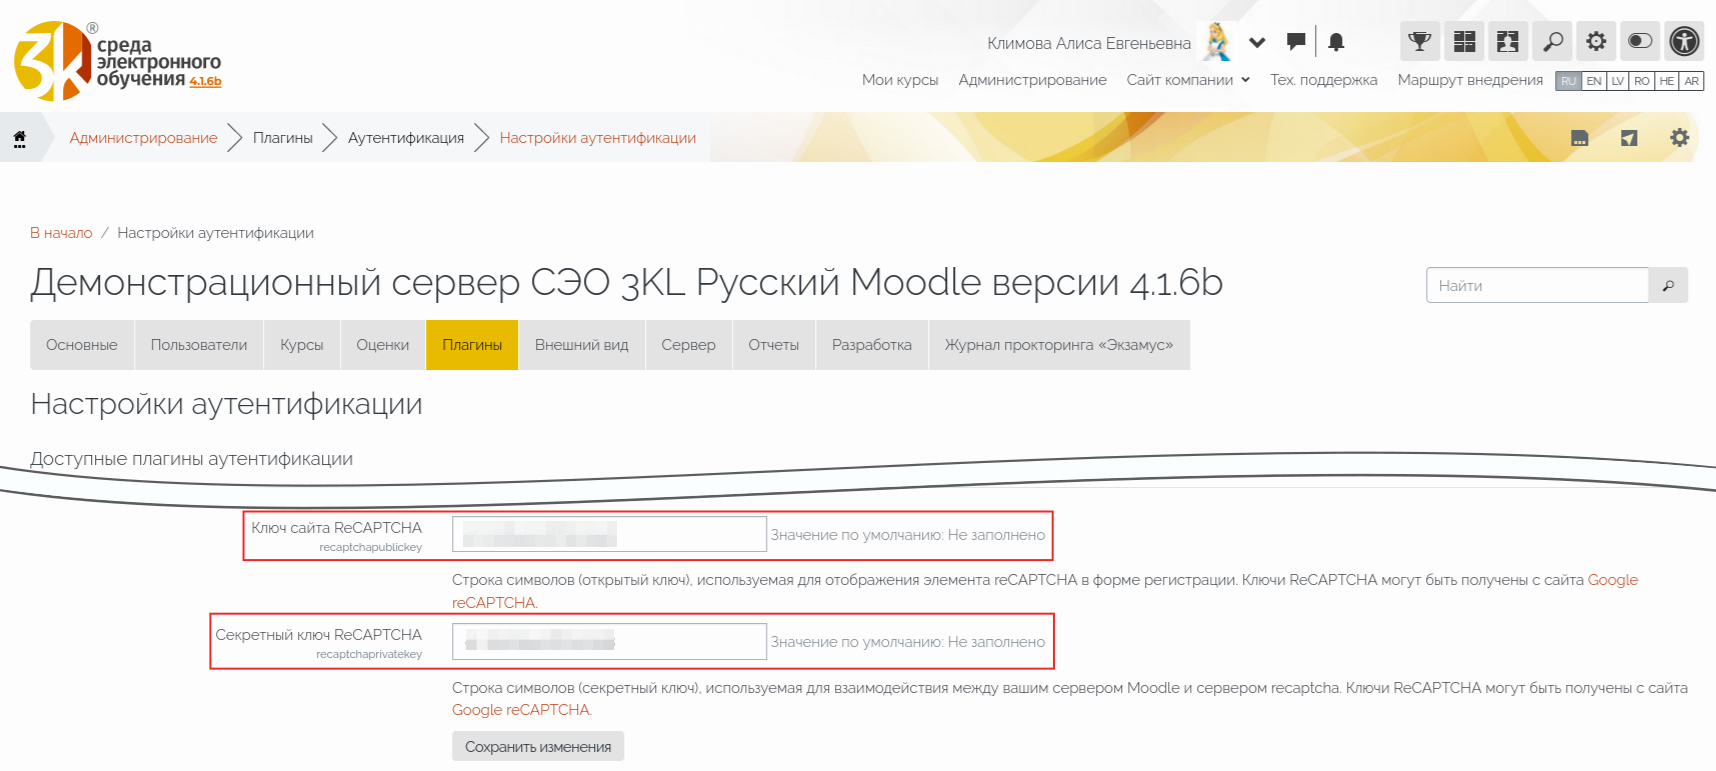This screenshot has height=771, width=1716.
Task: Click Настройки аутентификации orange breadcrumb
Action: [x=598, y=138]
